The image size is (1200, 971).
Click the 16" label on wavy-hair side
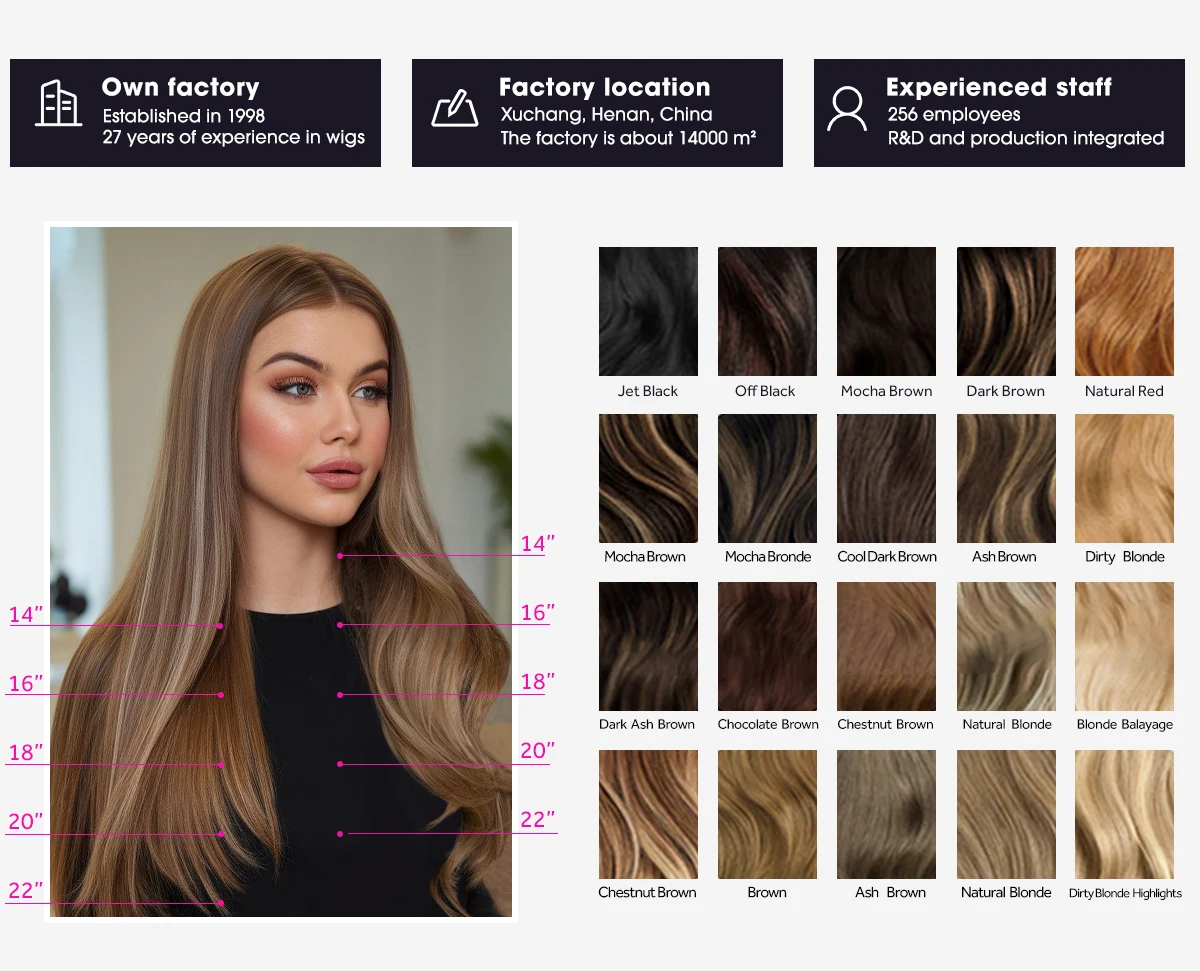coord(538,613)
